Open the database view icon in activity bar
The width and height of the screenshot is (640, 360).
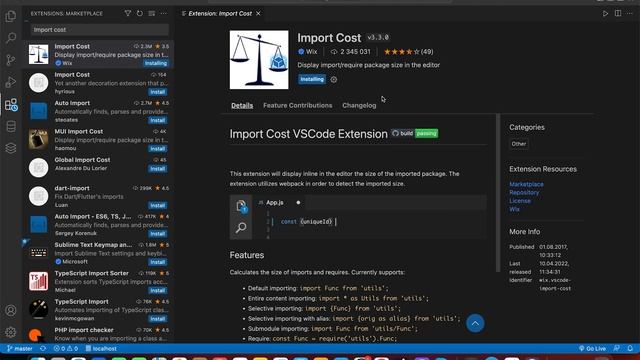tap(11, 127)
